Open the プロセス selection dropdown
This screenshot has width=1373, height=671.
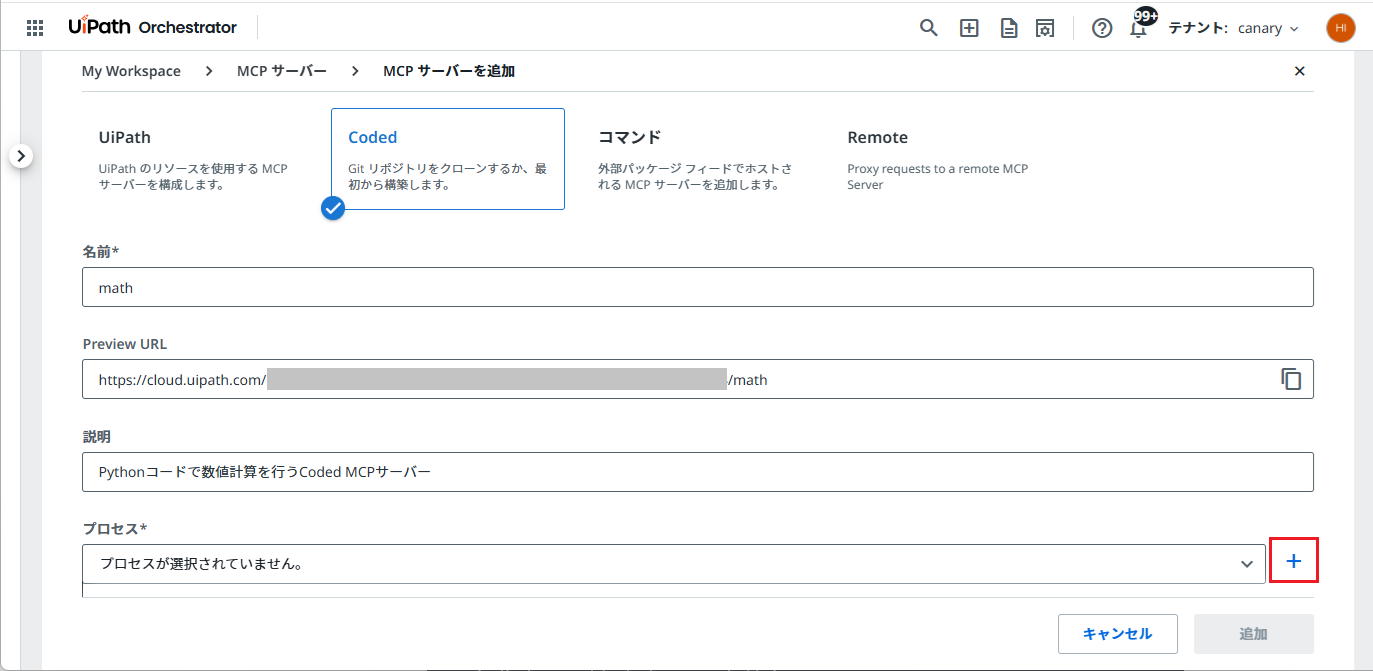pos(674,564)
